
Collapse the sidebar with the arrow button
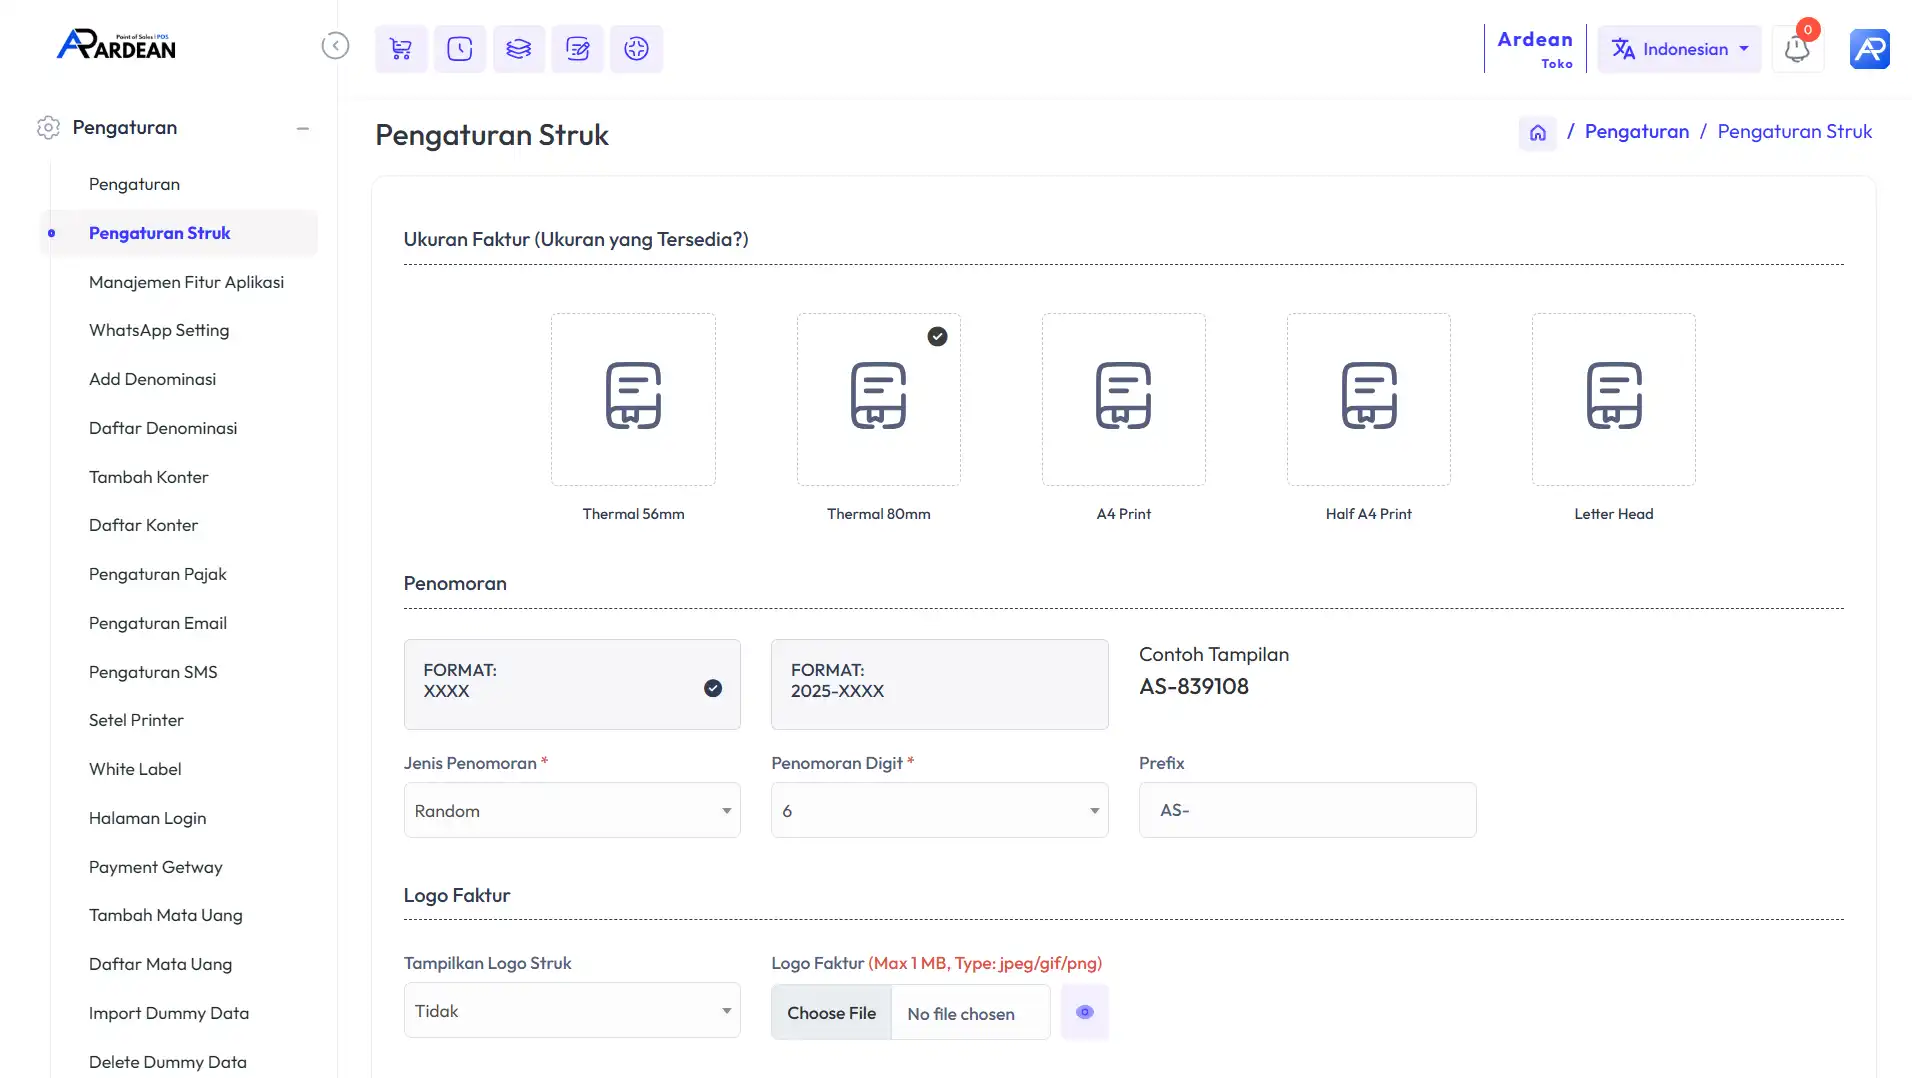click(x=335, y=46)
